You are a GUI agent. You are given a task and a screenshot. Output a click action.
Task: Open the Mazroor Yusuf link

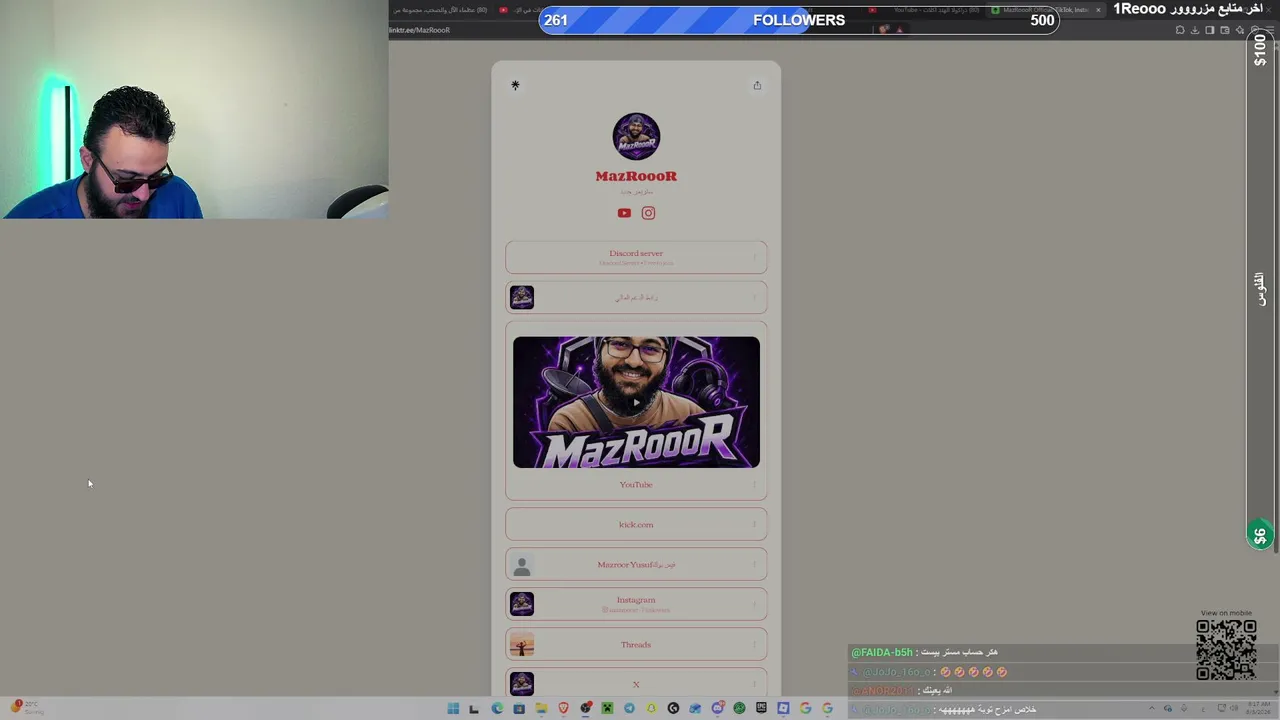point(636,565)
